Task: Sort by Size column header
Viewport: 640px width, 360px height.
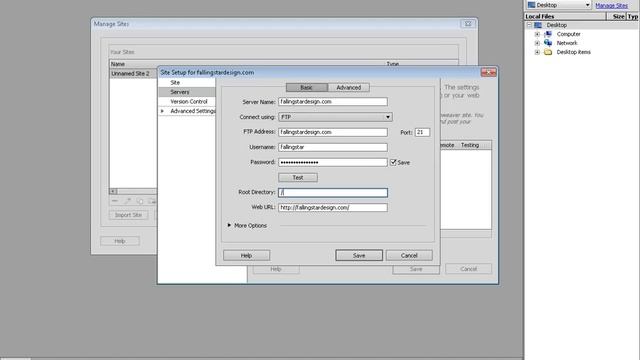Action: tap(617, 16)
